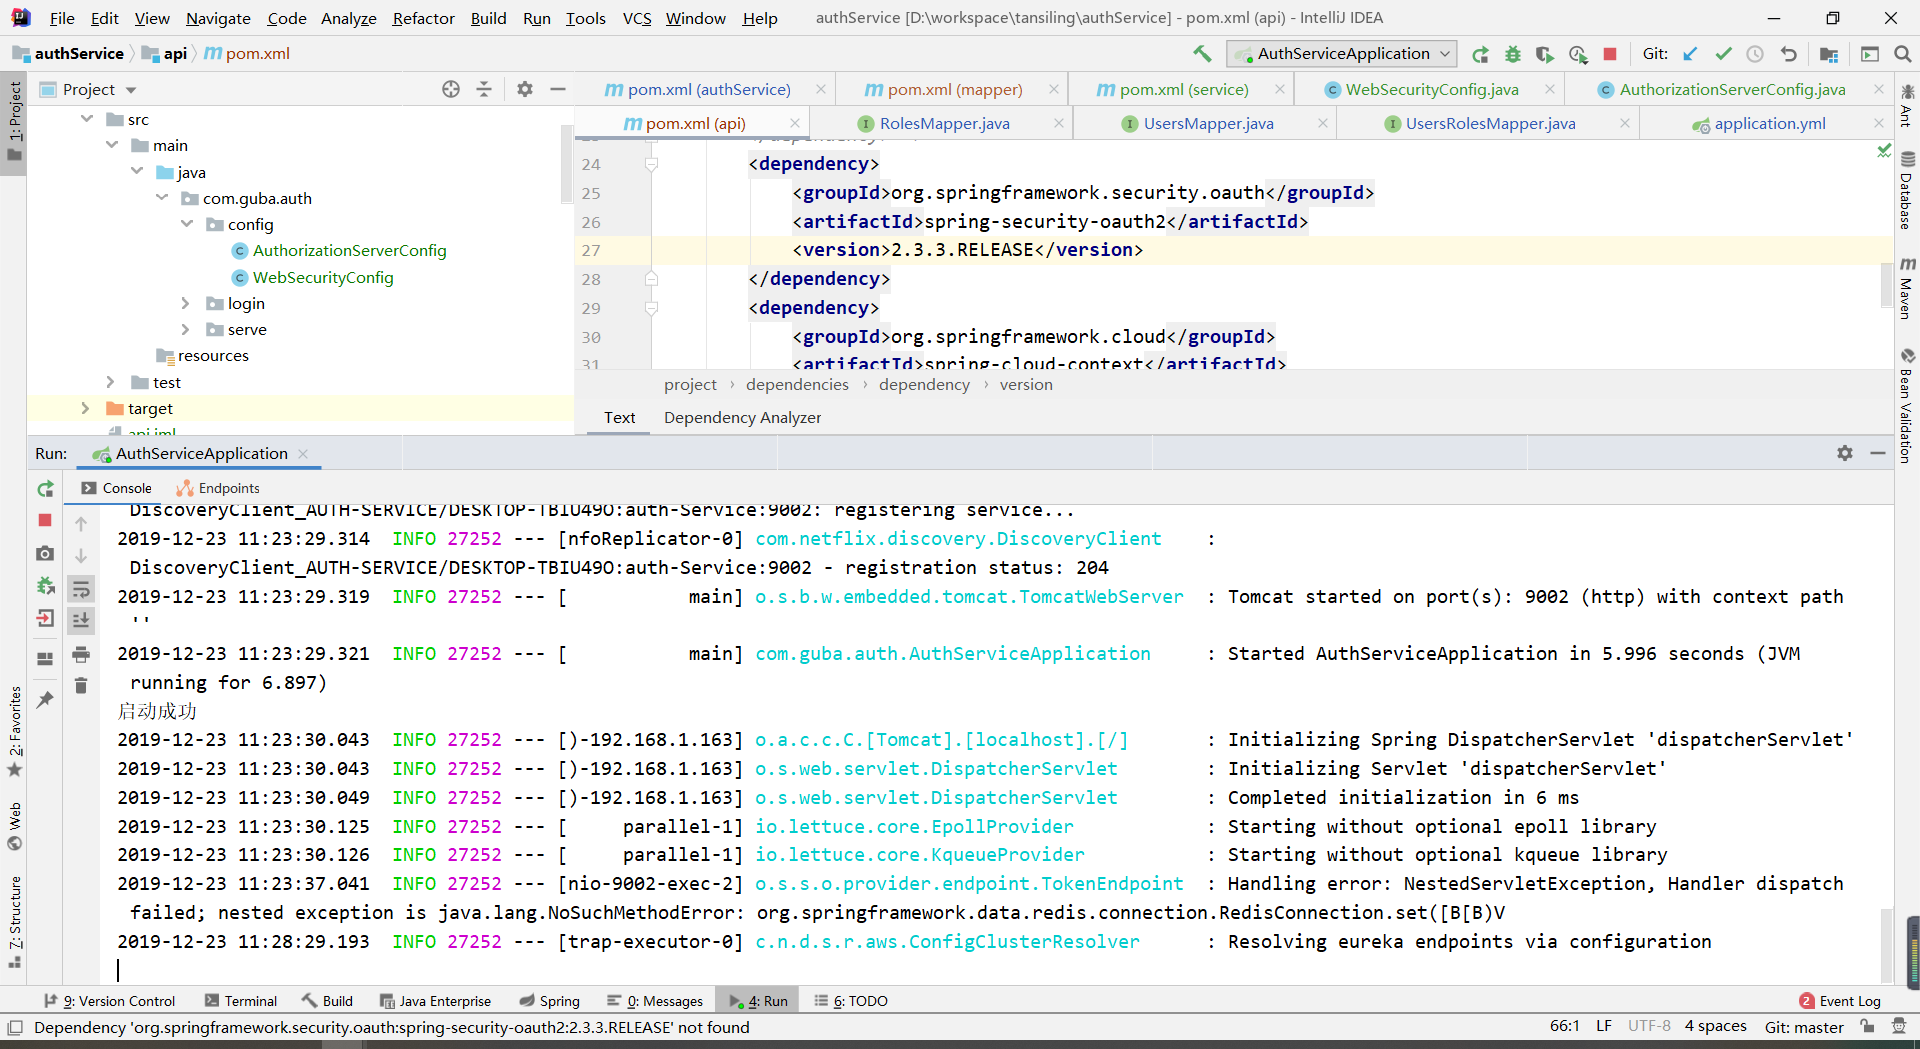Image resolution: width=1920 pixels, height=1049 pixels.
Task: Open the Endpoints tab in Run panel
Action: 217,488
